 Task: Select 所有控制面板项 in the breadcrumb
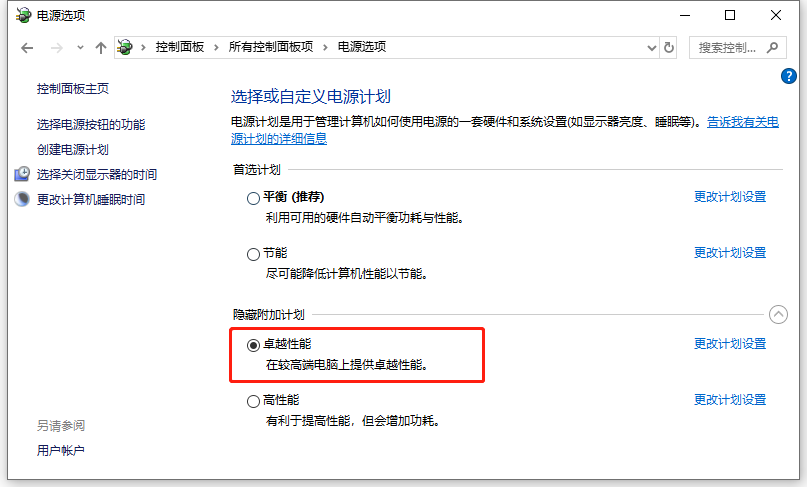(x=271, y=47)
